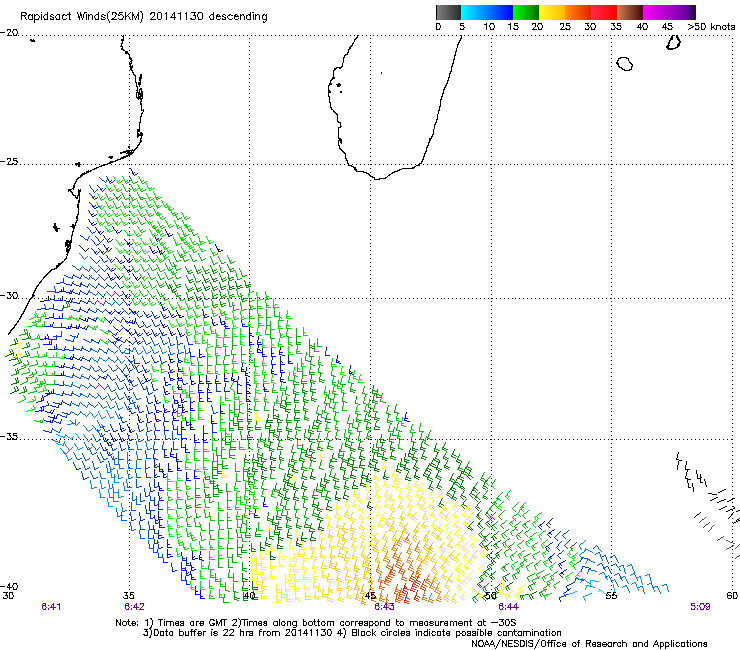Viewport: 740px width, 650px height.
Task: Click the brown 35-40 knots color segment
Action: coord(630,12)
